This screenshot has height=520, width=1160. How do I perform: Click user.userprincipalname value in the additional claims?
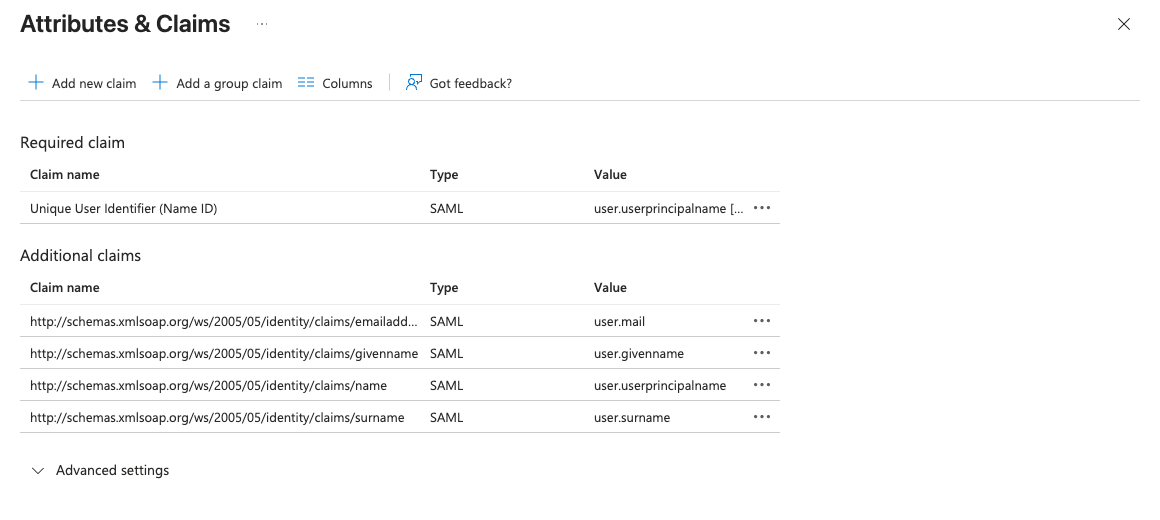(x=660, y=385)
